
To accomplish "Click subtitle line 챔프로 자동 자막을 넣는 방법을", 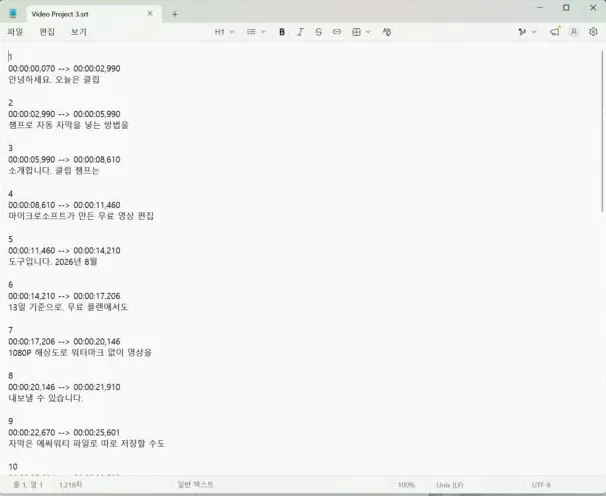I will coord(68,125).
